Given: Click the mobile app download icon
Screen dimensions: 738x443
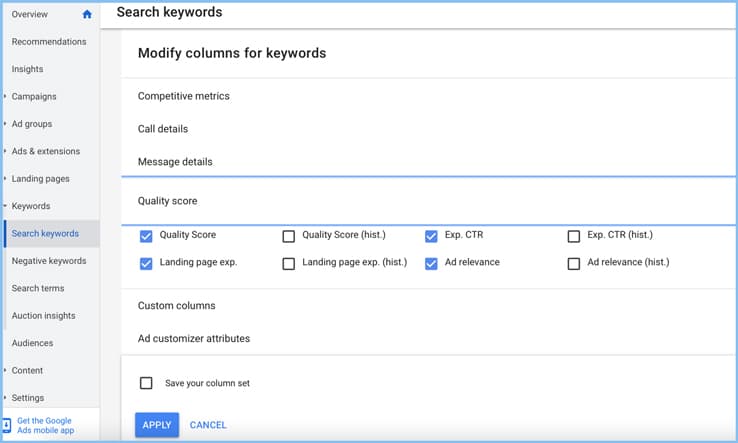Looking at the screenshot, I should click(7, 425).
